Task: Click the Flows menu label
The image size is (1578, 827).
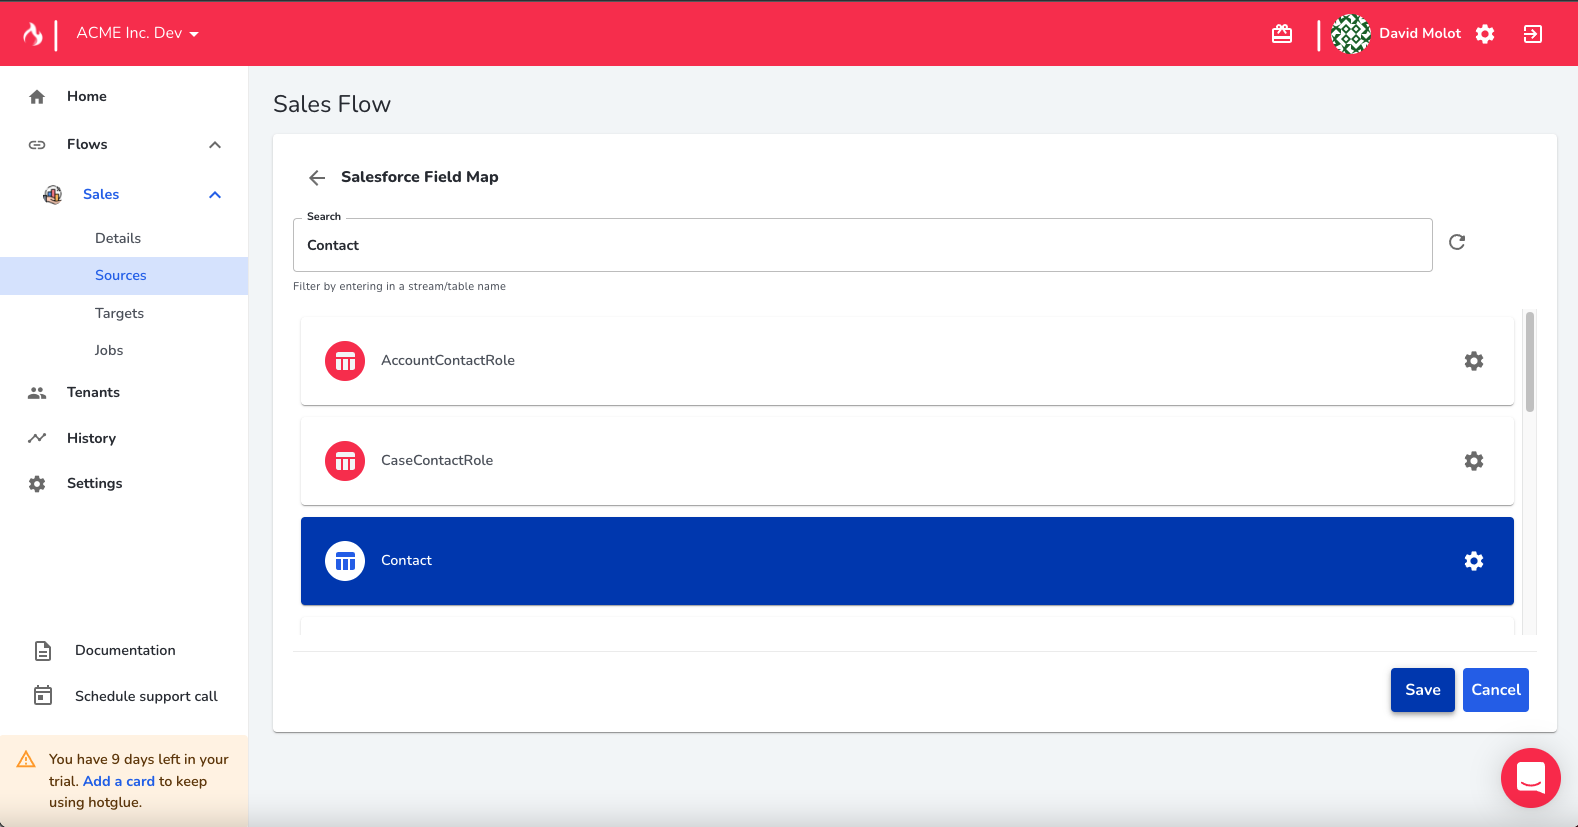Action: [x=87, y=144]
